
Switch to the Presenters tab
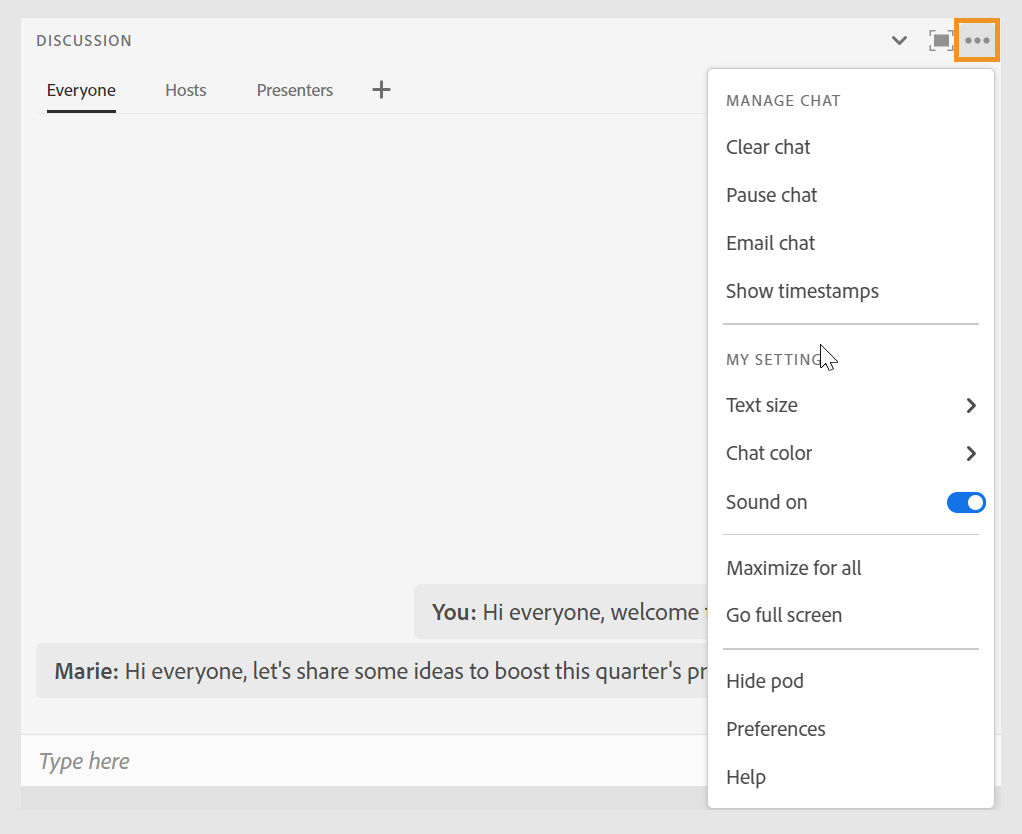(294, 90)
